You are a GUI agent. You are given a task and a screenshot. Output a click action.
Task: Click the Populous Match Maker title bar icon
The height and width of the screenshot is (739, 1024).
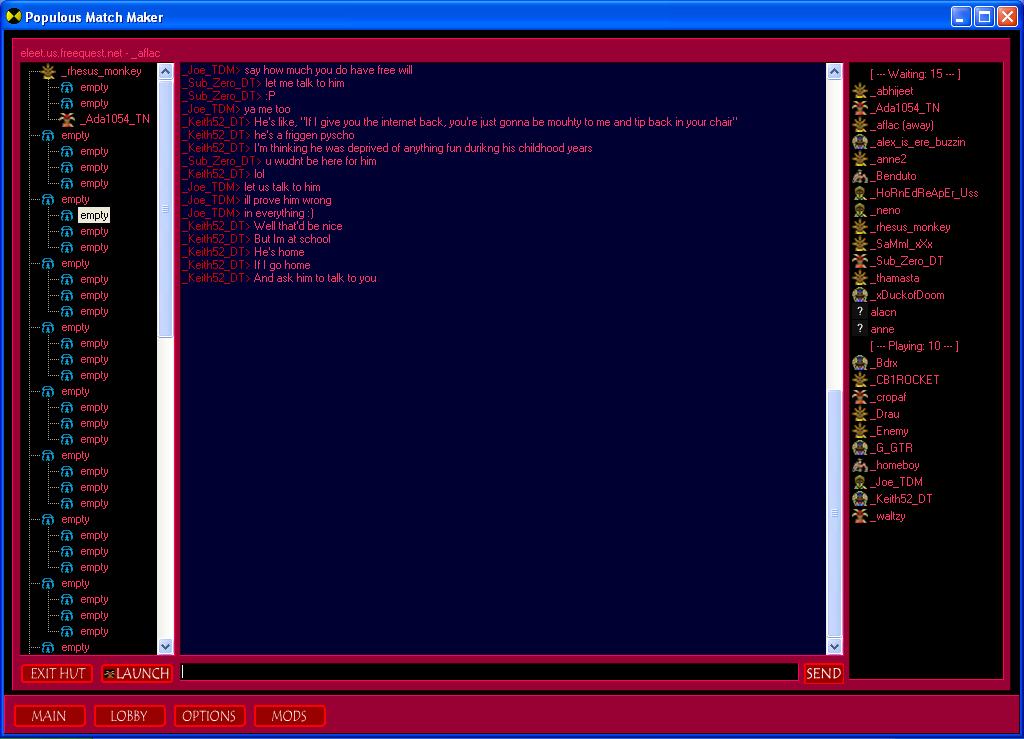(x=13, y=17)
